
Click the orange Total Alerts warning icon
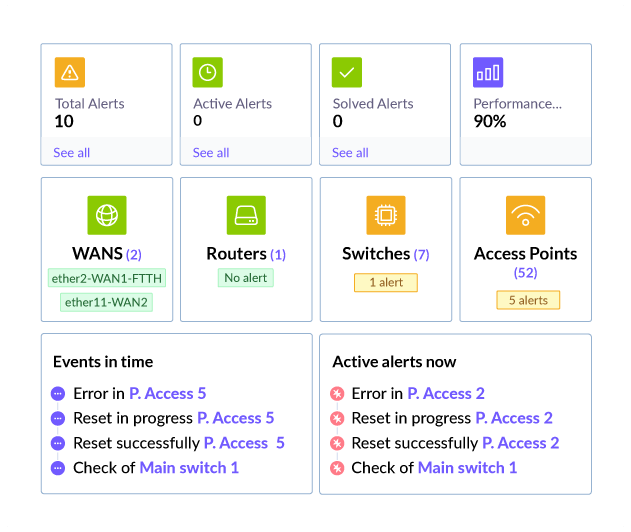coord(70,72)
